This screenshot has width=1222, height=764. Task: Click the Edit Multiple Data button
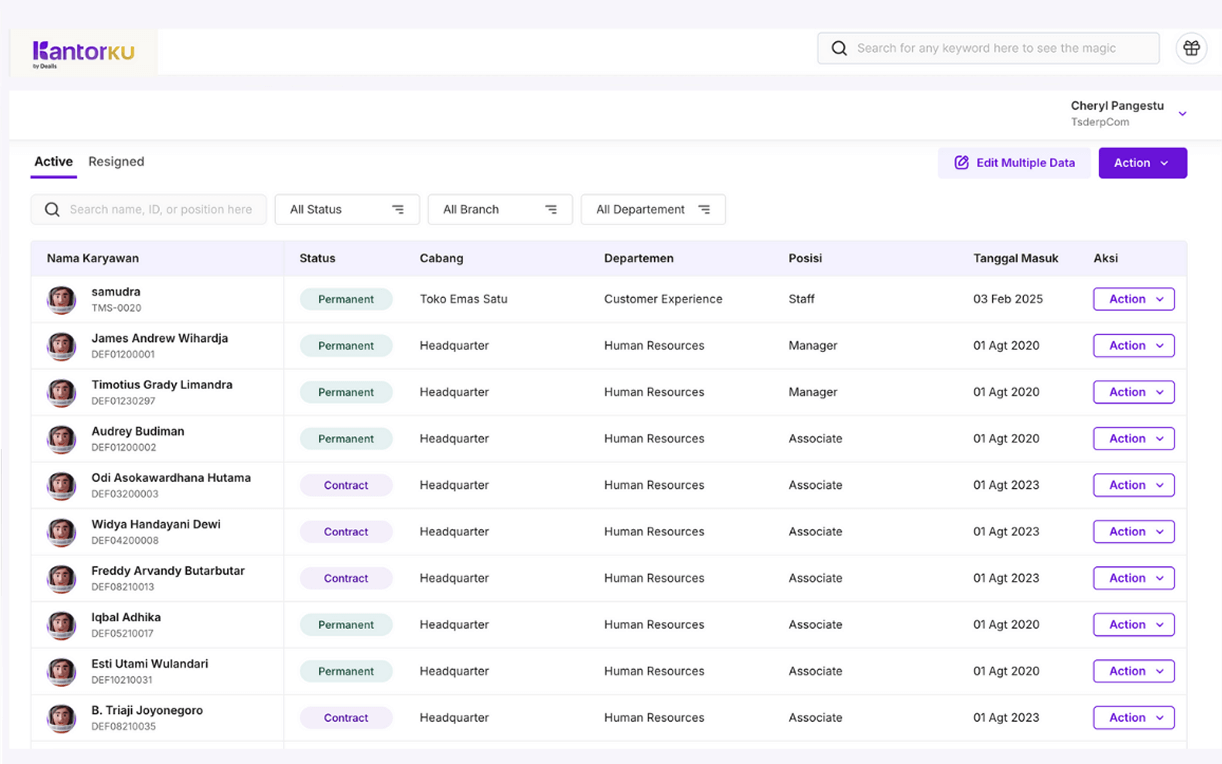pos(1014,163)
